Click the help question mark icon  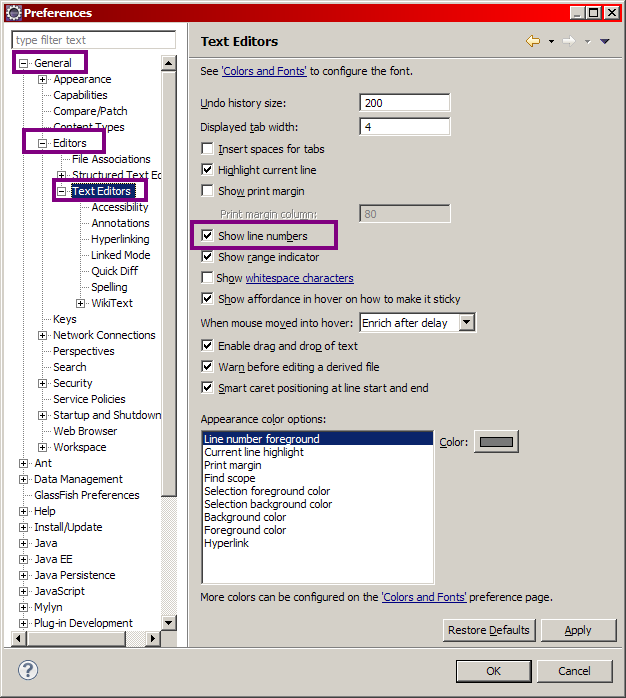(27, 670)
